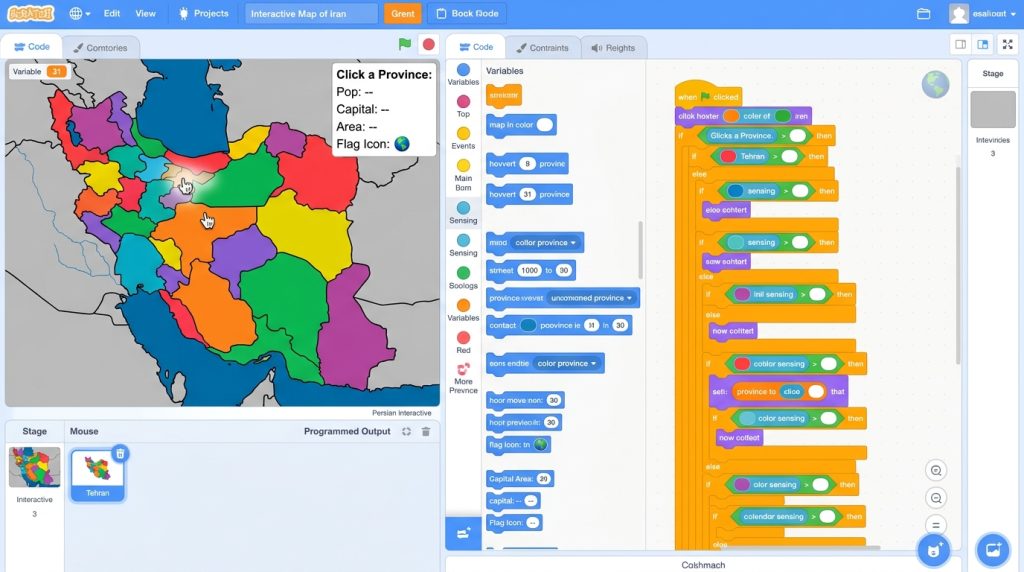This screenshot has height=572, width=1024.
Task: Open the 'uncomoned province' dropdown
Action: [591, 298]
